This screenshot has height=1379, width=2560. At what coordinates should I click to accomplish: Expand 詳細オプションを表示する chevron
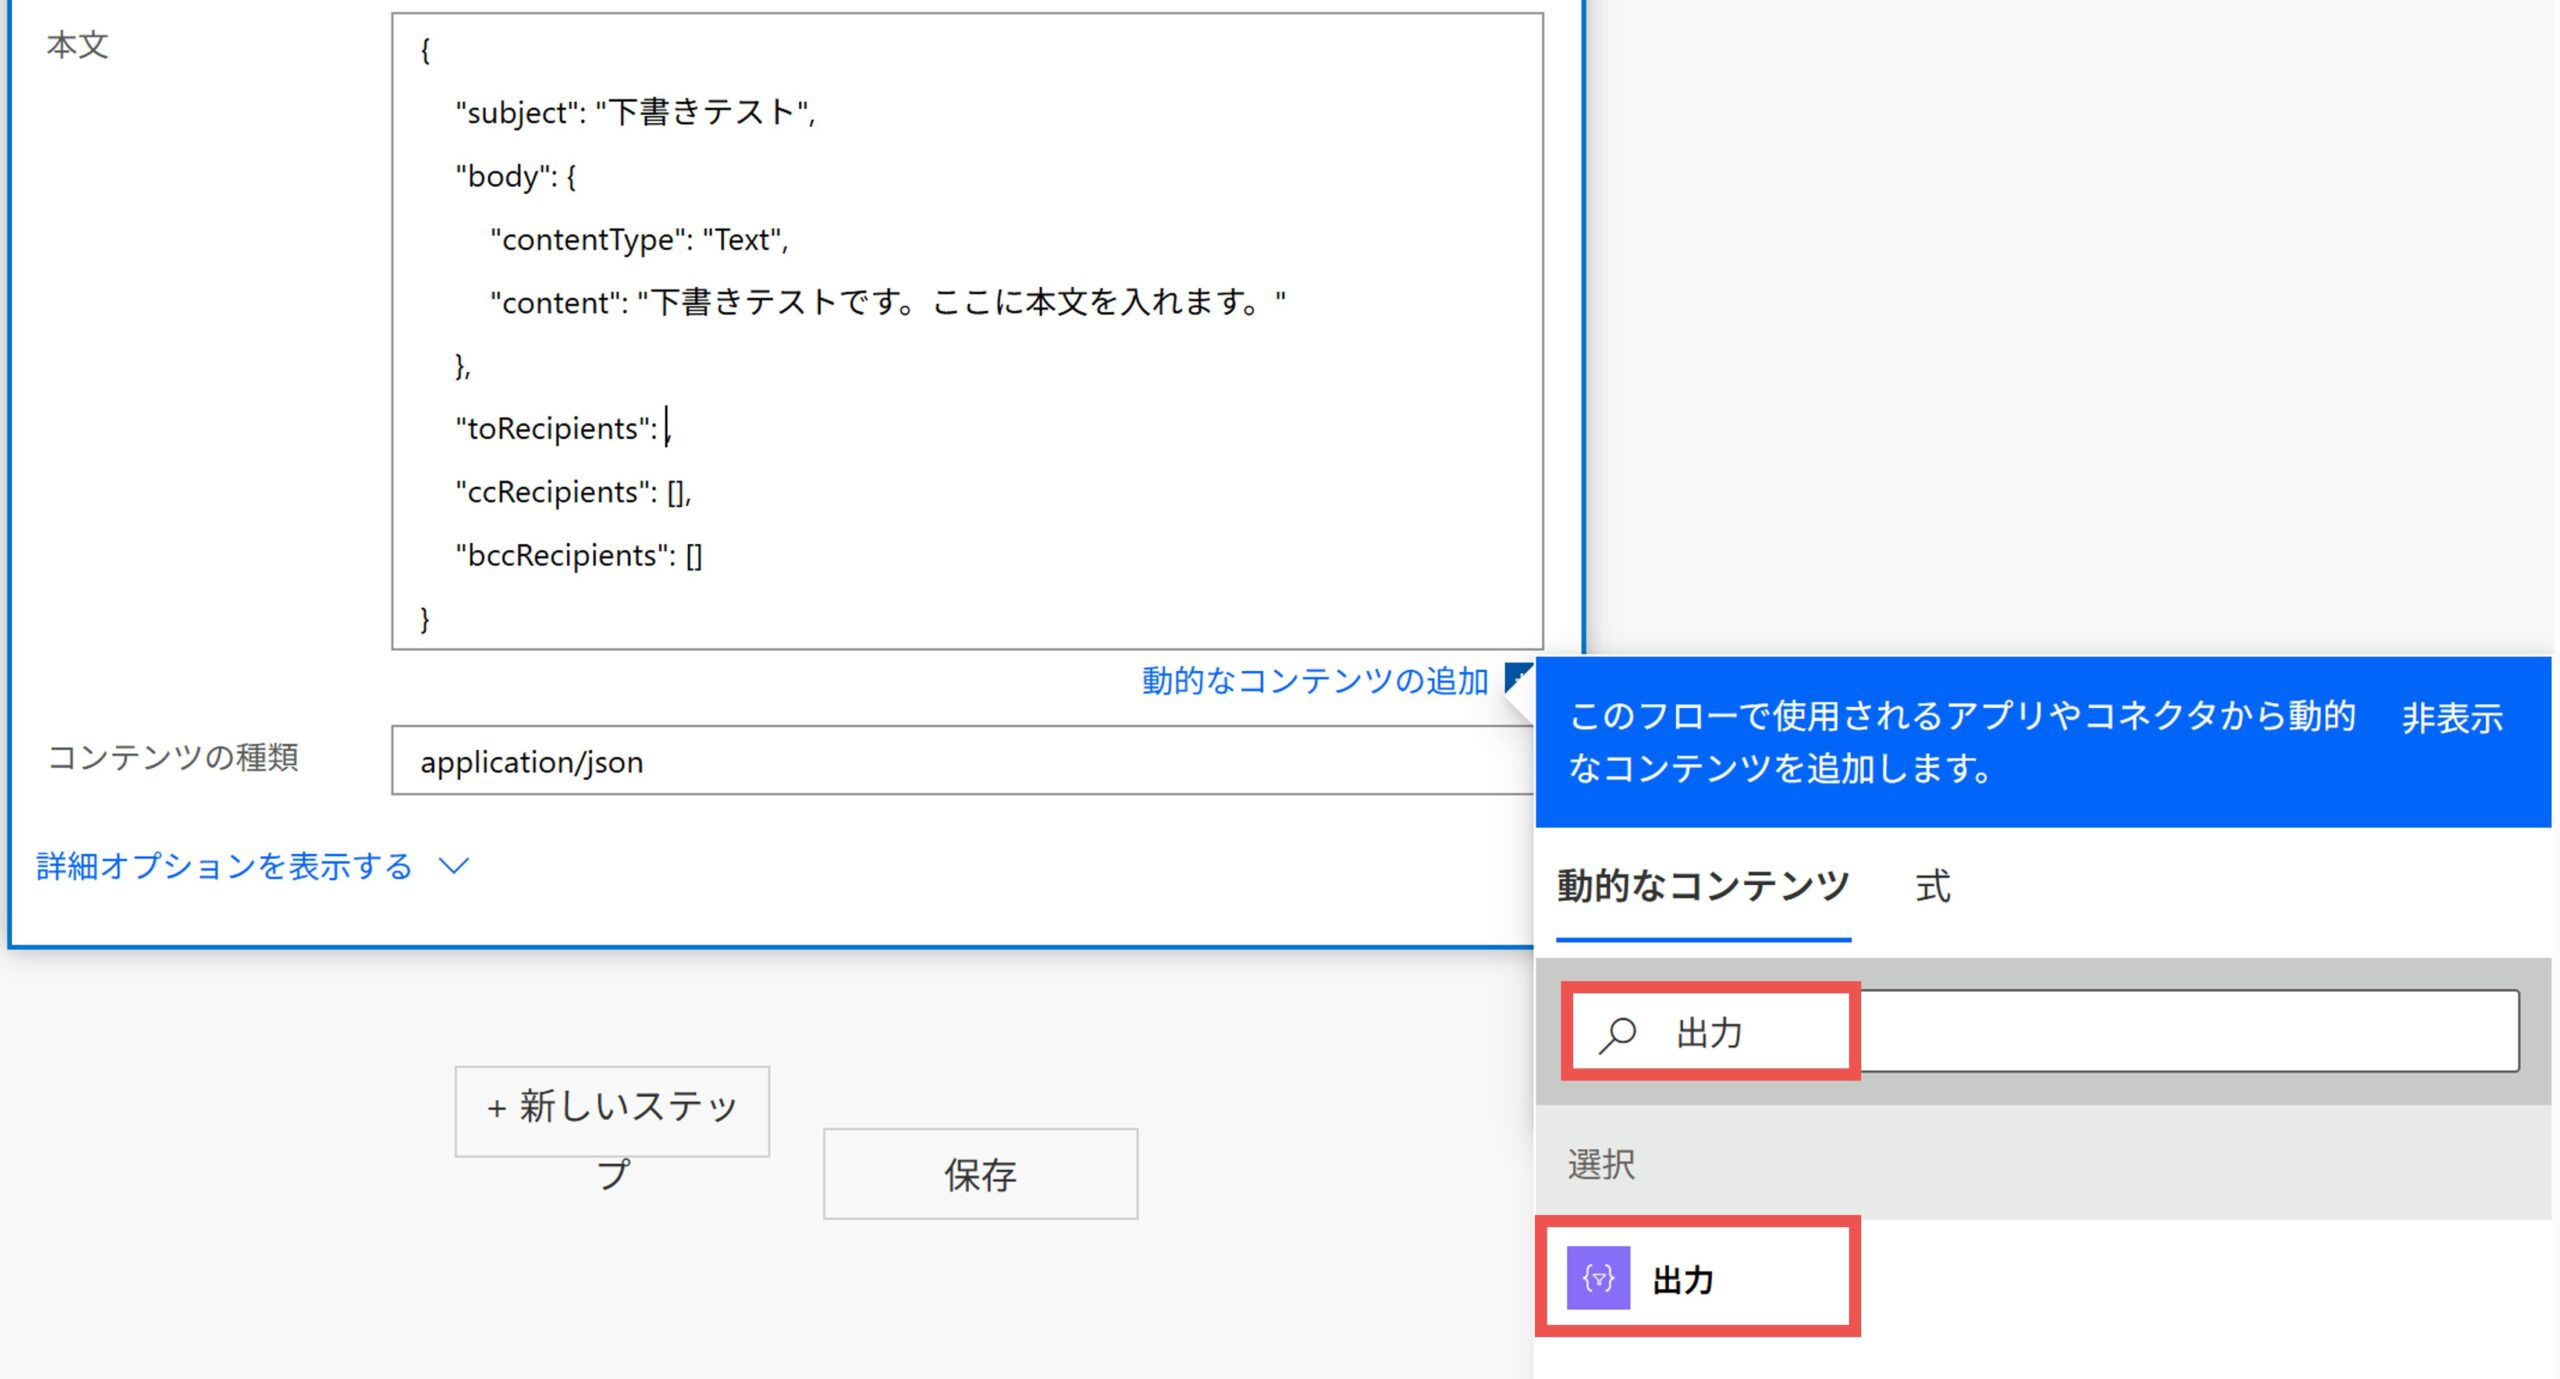pyautogui.click(x=454, y=866)
